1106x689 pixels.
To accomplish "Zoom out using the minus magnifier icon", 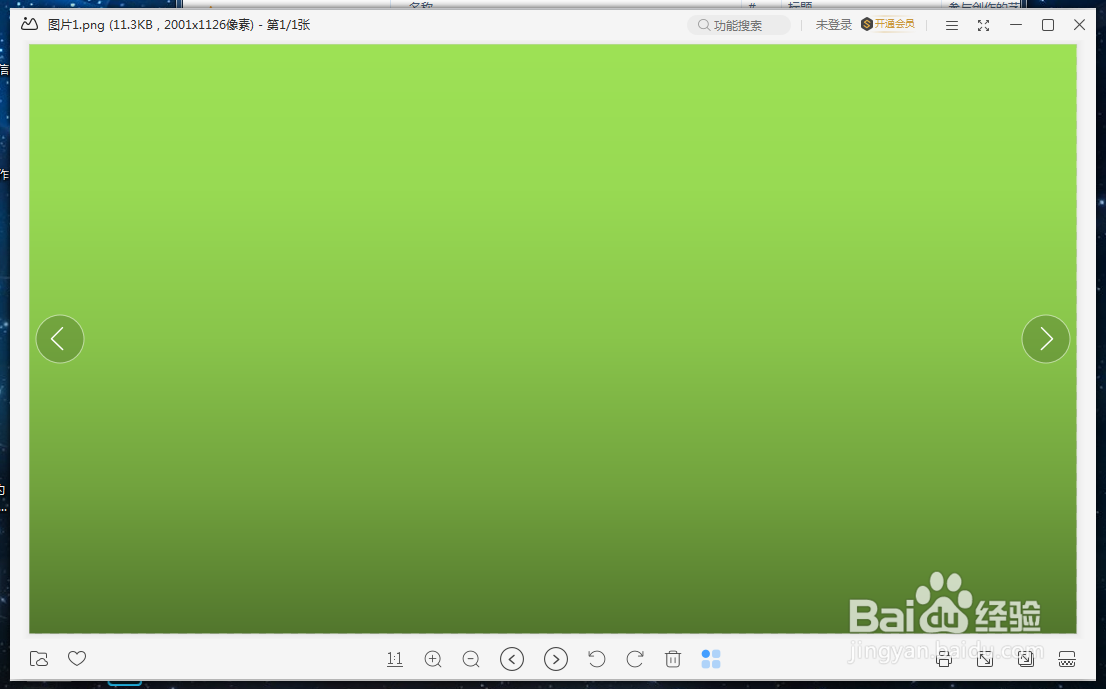I will pyautogui.click(x=471, y=659).
